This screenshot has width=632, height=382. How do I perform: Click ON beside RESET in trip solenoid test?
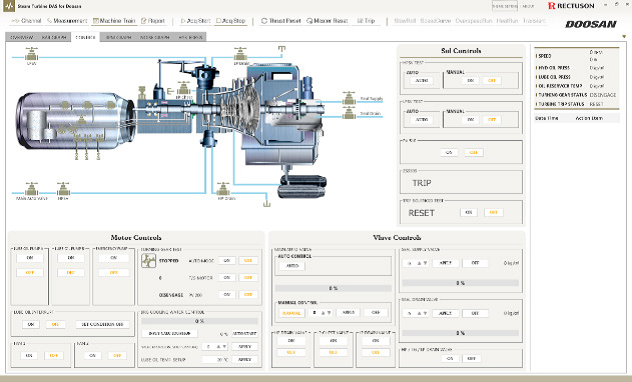pyautogui.click(x=469, y=212)
